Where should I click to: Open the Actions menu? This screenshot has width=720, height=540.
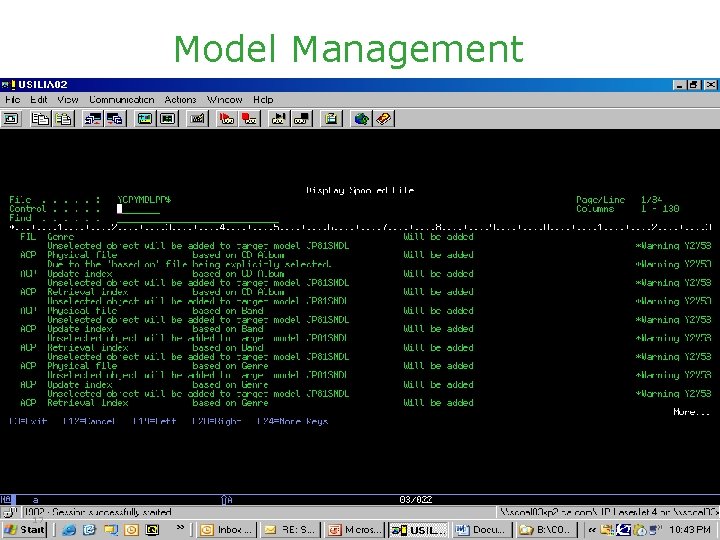click(x=180, y=99)
